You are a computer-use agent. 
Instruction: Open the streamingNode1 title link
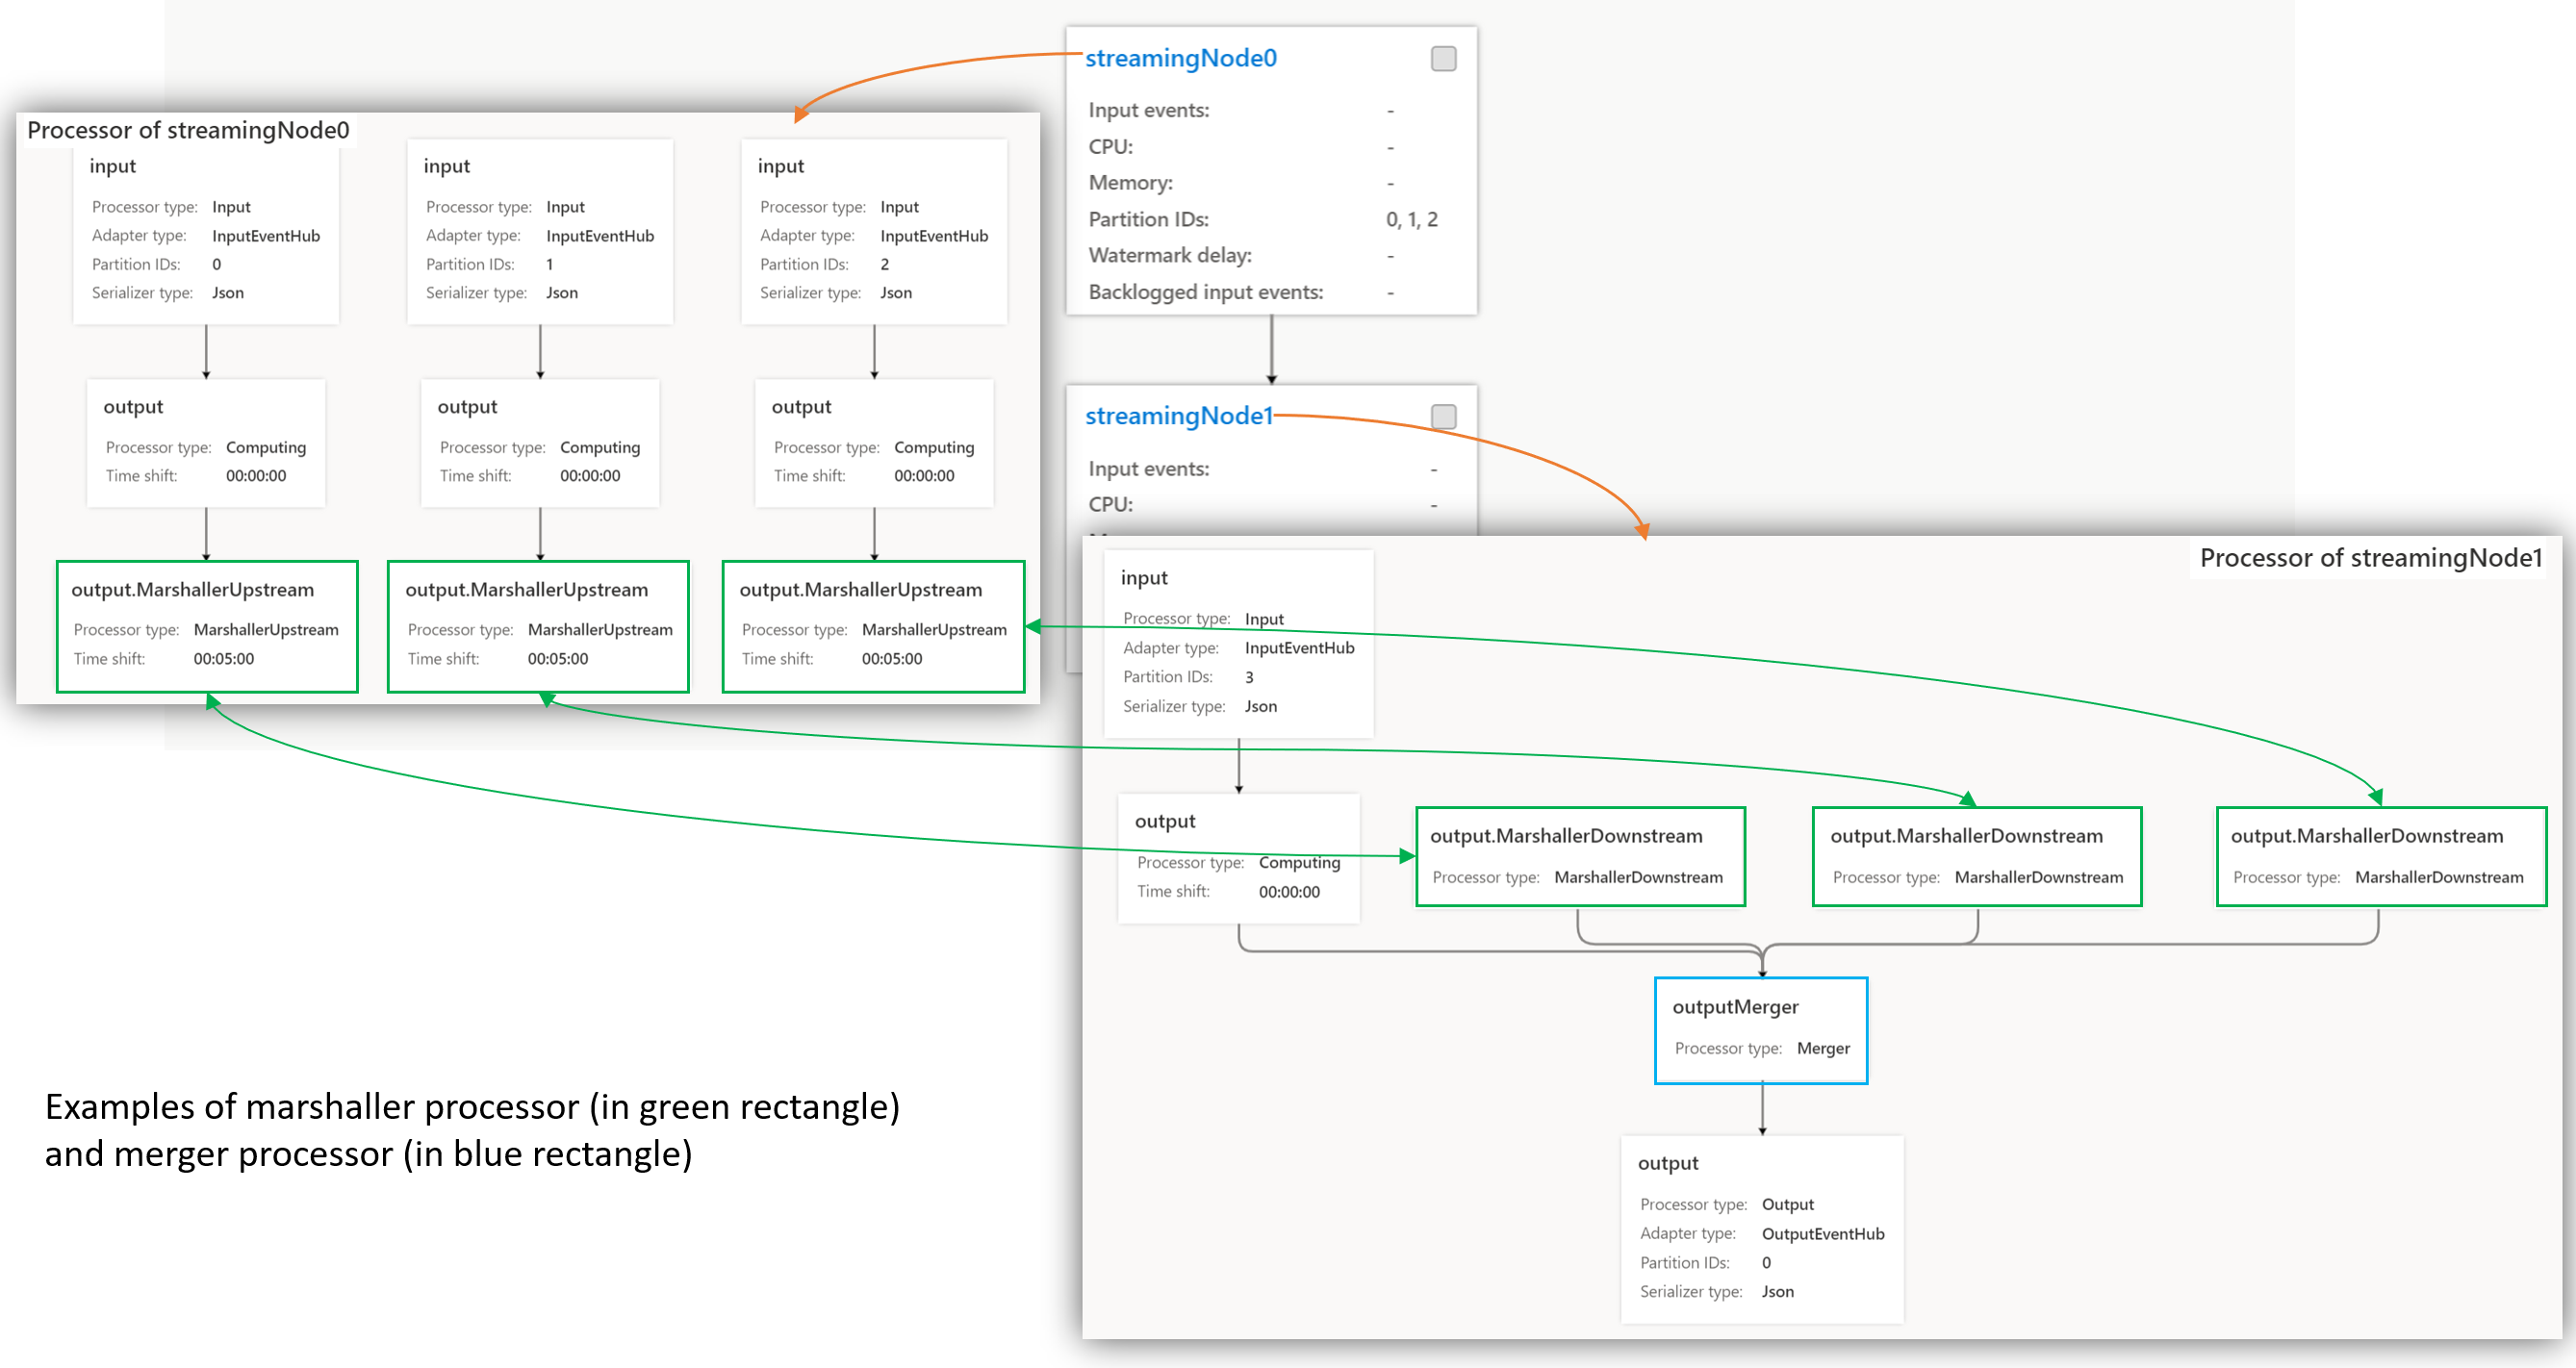coord(1178,416)
